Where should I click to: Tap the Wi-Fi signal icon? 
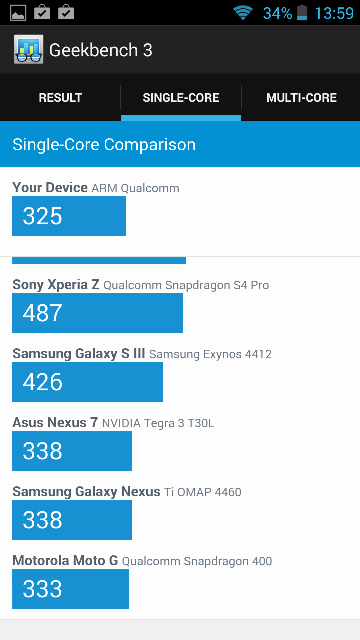[x=243, y=13]
